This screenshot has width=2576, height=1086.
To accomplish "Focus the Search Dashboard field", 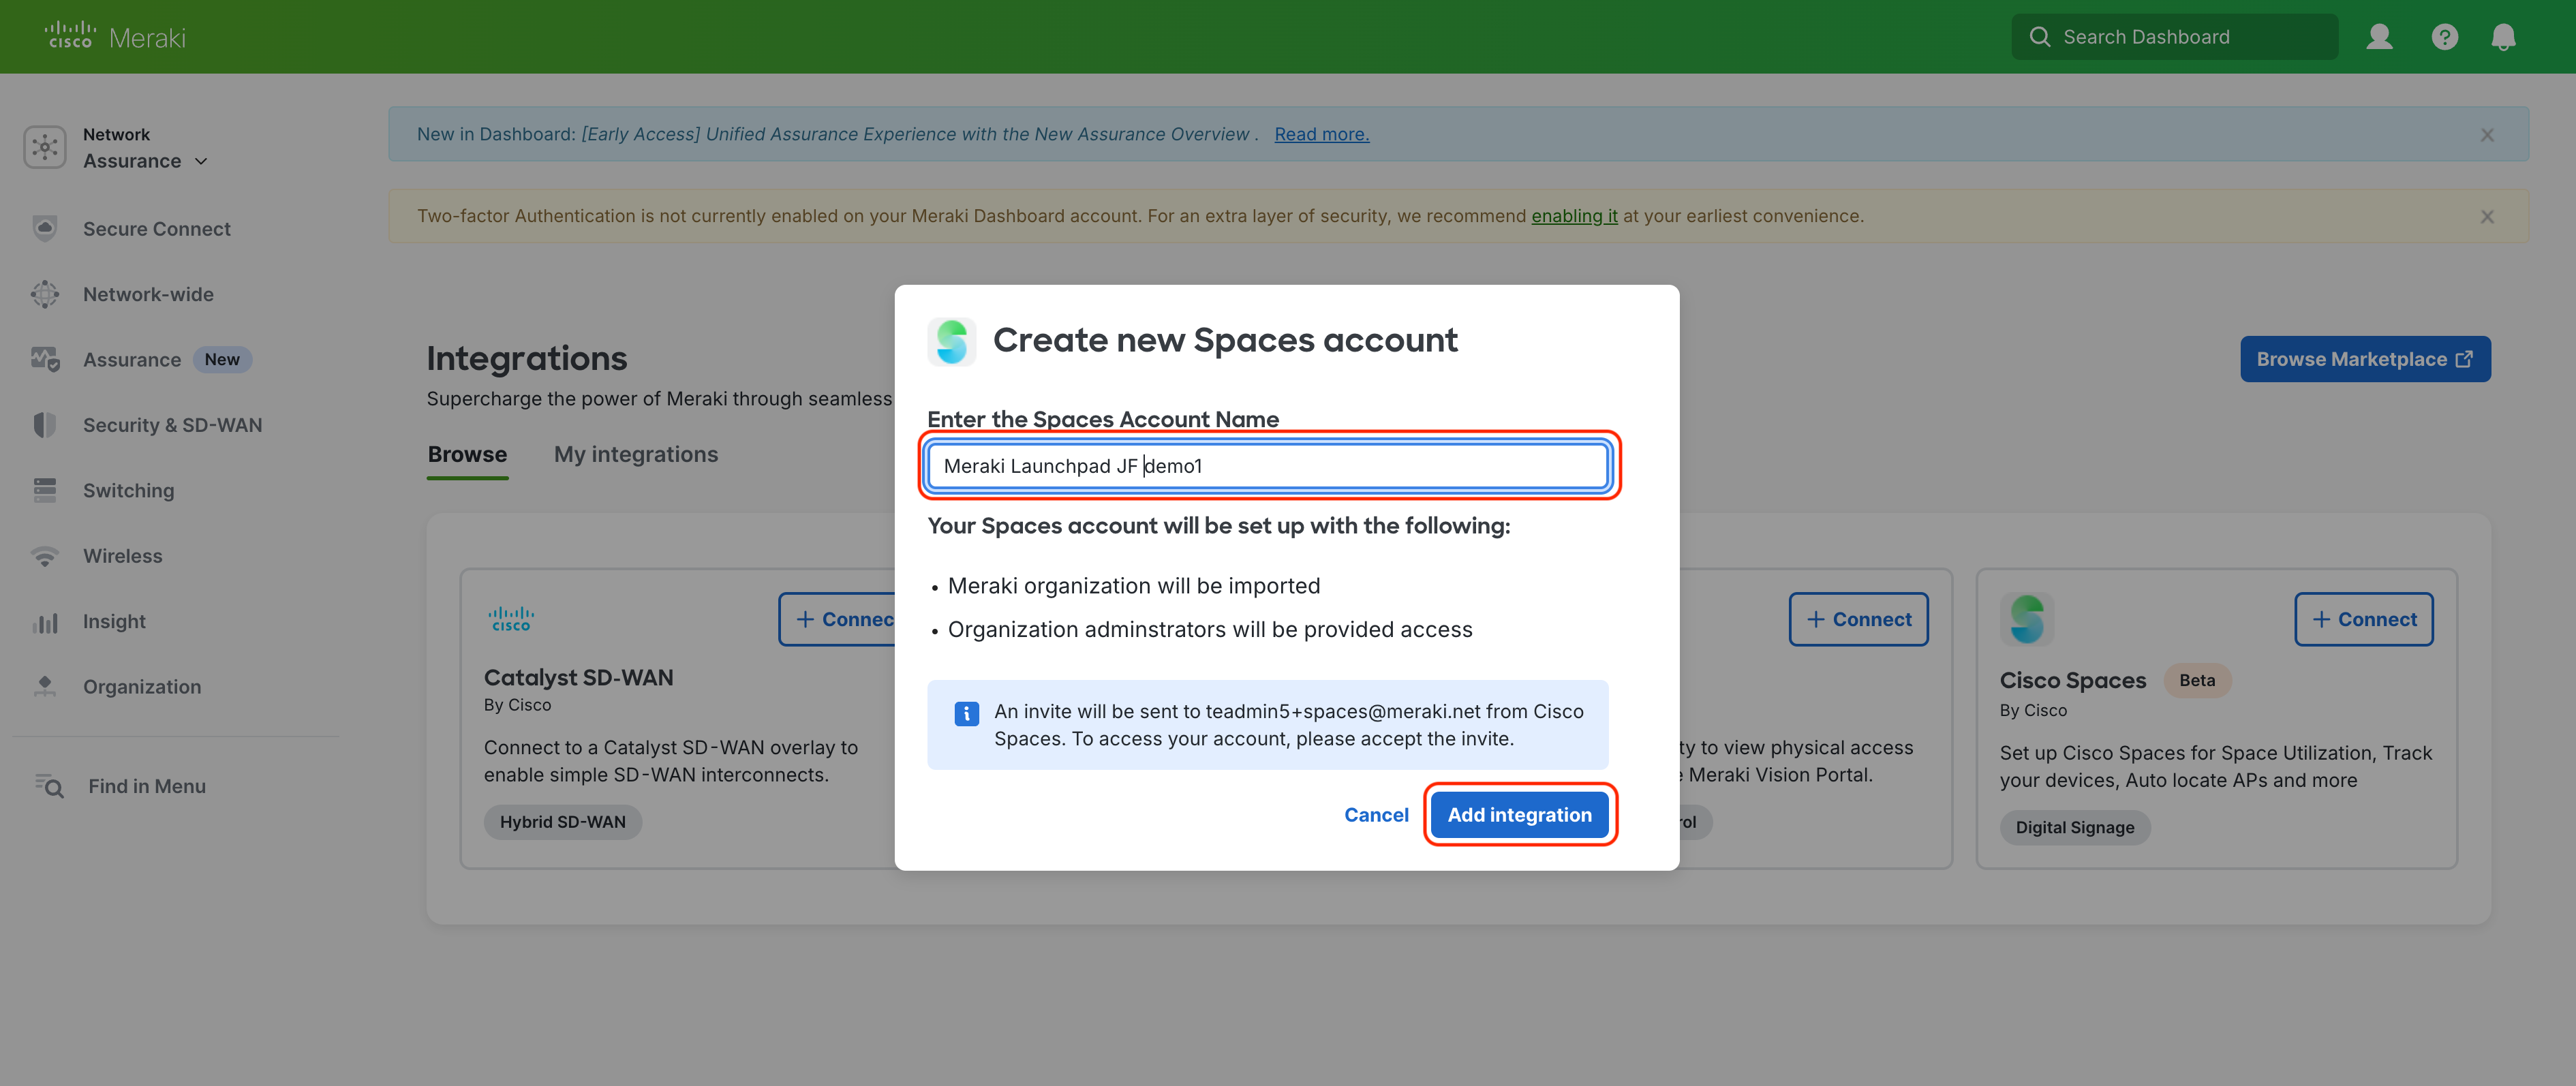I will (2174, 37).
